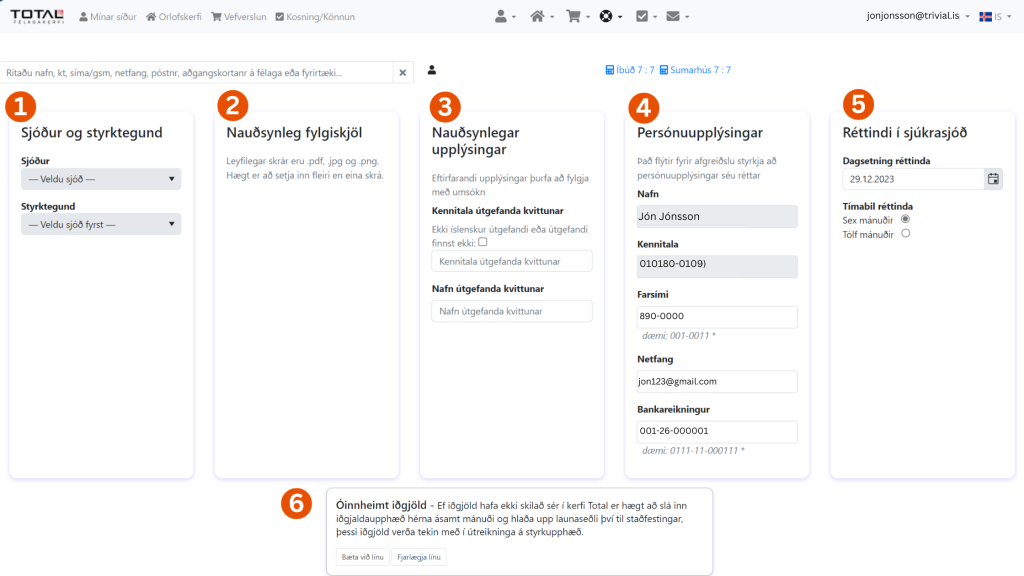
Task: Click the TOTAL Félagakerfi logo
Action: click(x=37, y=16)
